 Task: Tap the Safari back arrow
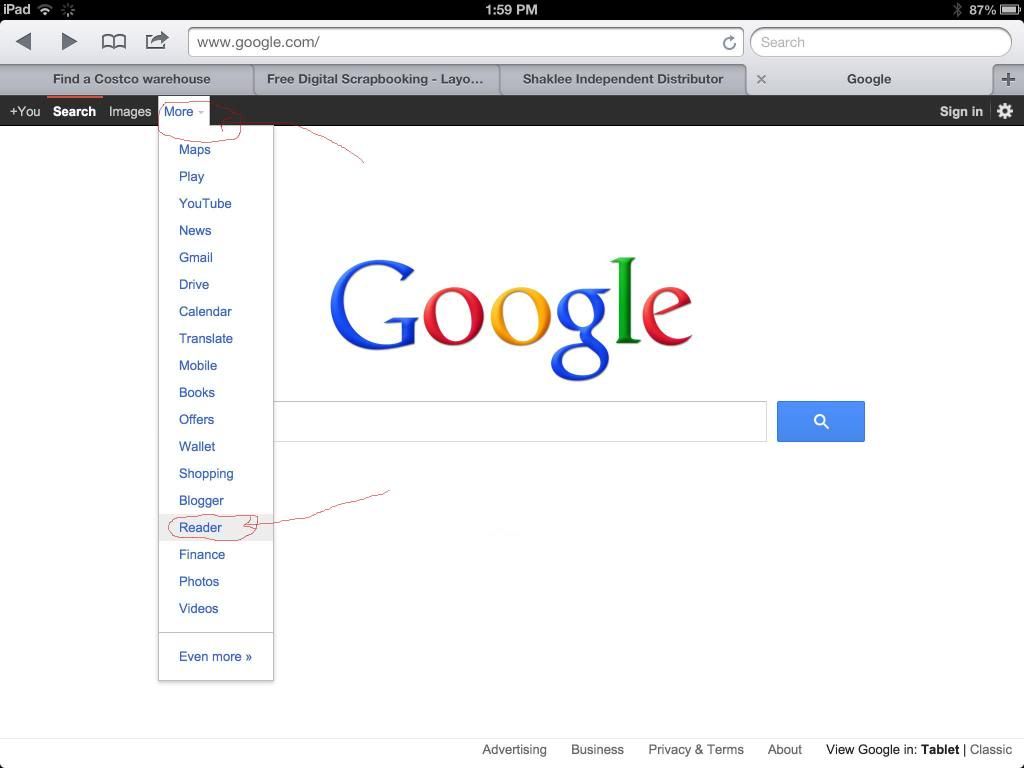[x=24, y=42]
